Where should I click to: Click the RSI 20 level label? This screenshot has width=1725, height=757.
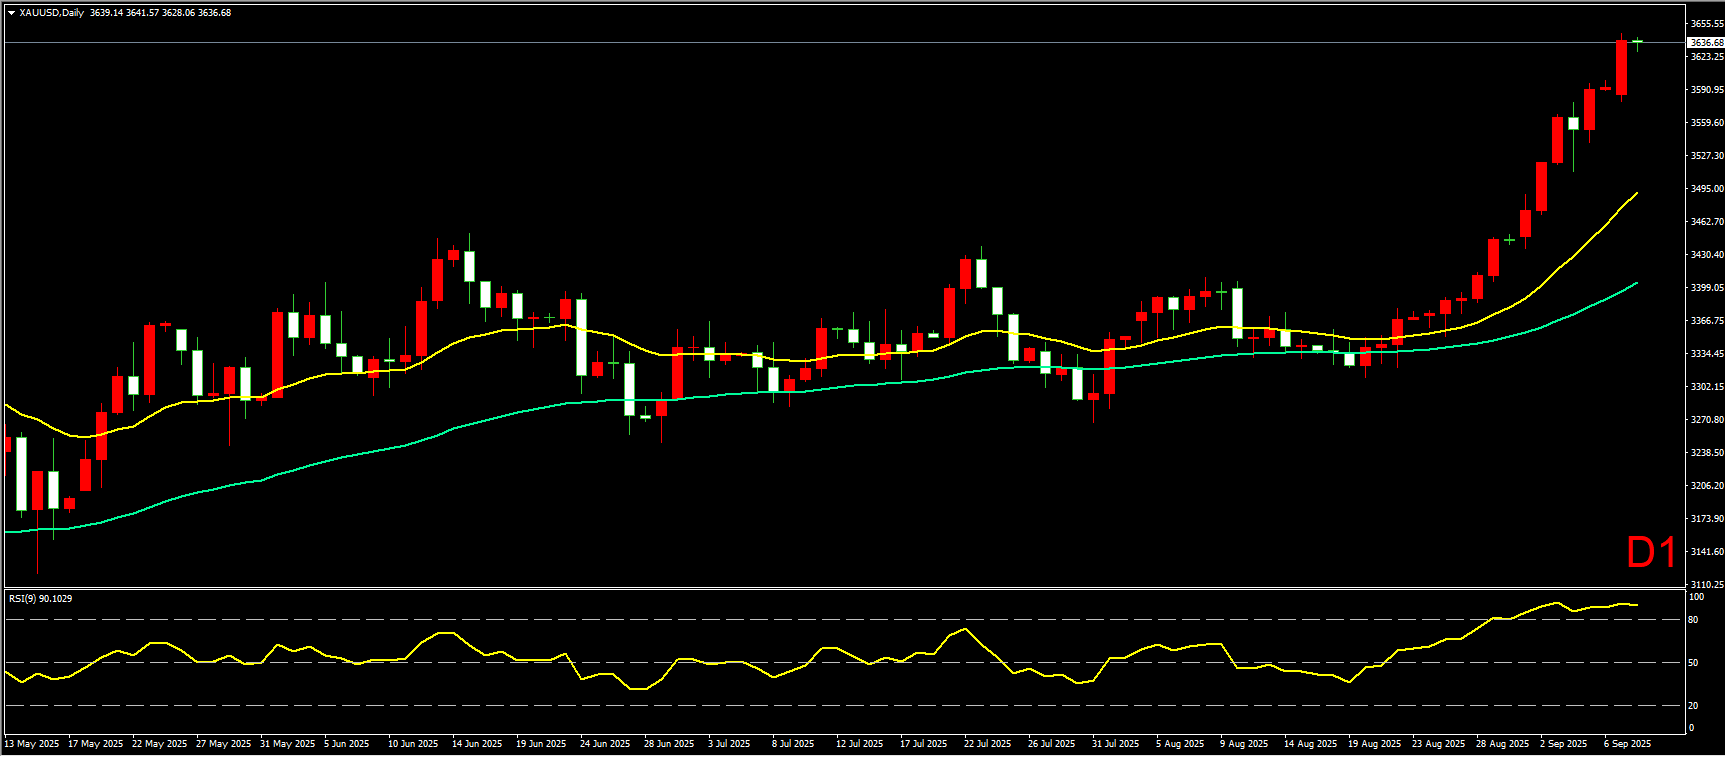(x=1693, y=705)
